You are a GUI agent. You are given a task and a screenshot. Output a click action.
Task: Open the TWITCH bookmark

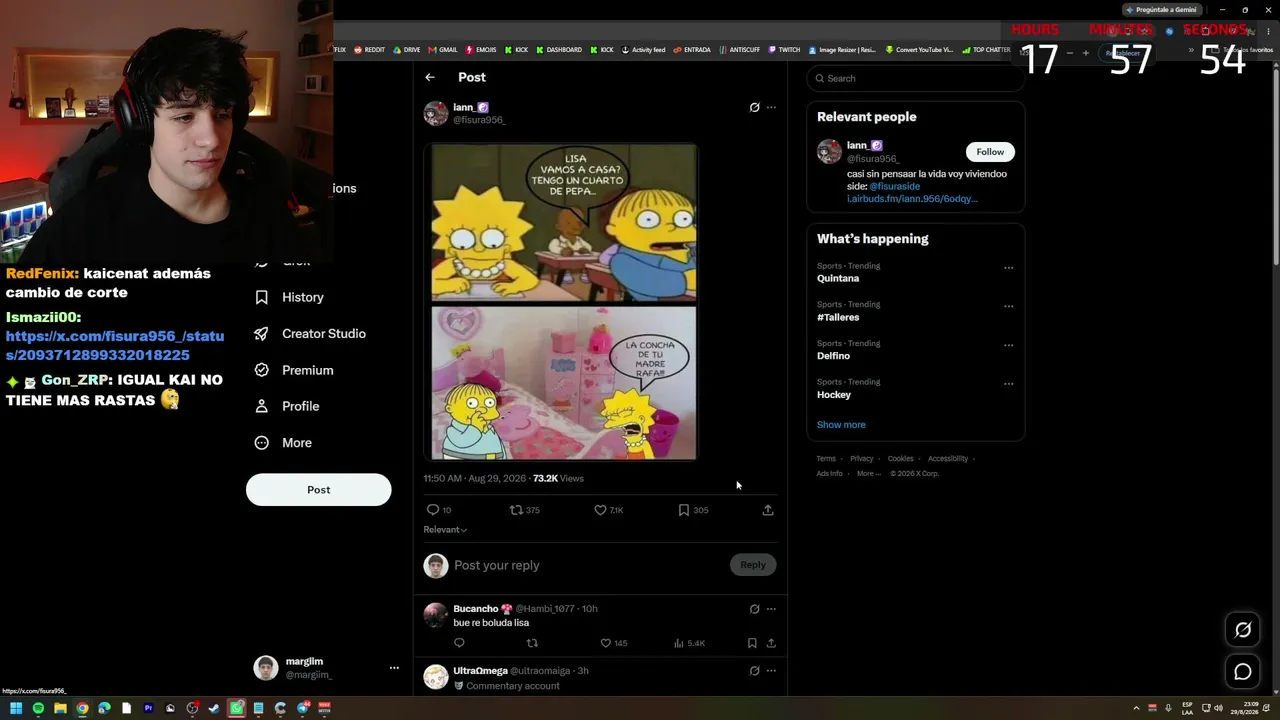click(784, 50)
